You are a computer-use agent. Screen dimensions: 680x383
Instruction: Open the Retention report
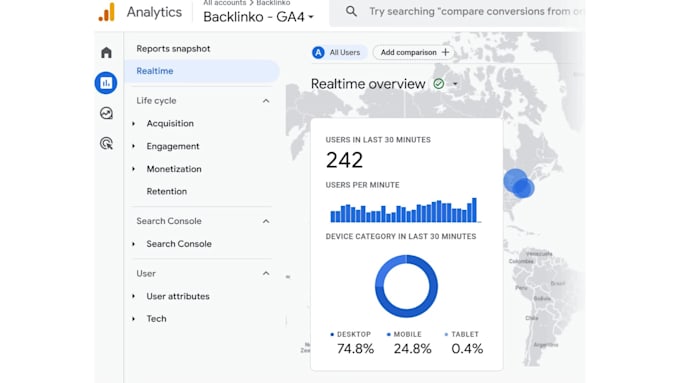click(167, 191)
